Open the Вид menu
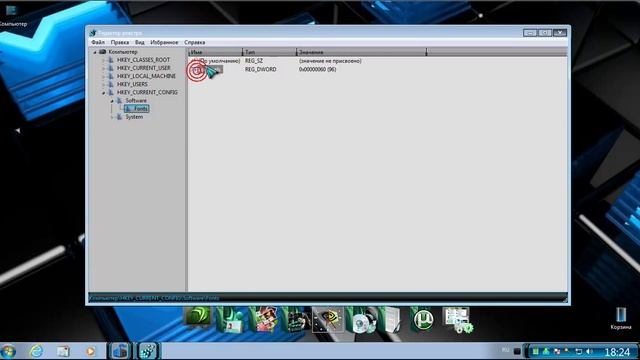The image size is (640, 360). point(140,42)
